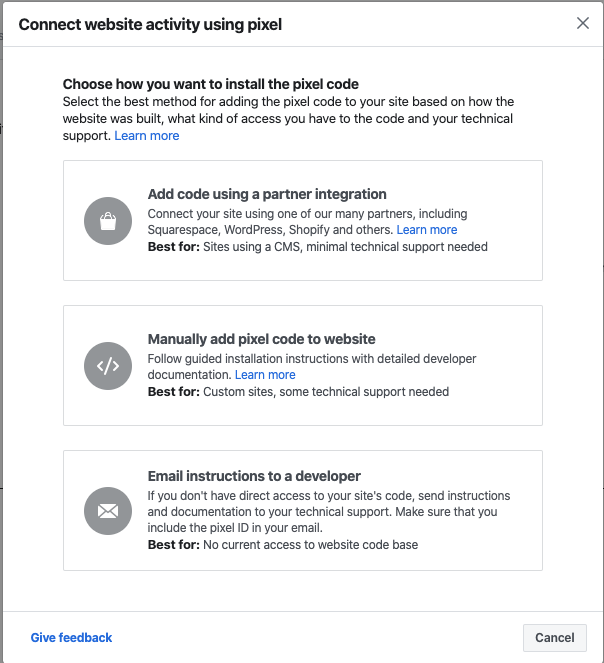Click 'include the pixel ID in your email' text

click(x=235, y=528)
